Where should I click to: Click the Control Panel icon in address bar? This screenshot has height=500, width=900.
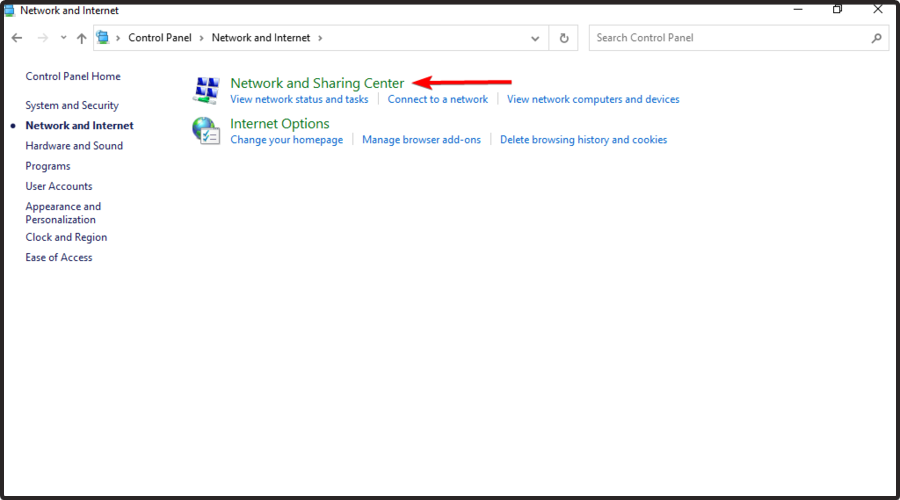pos(103,37)
